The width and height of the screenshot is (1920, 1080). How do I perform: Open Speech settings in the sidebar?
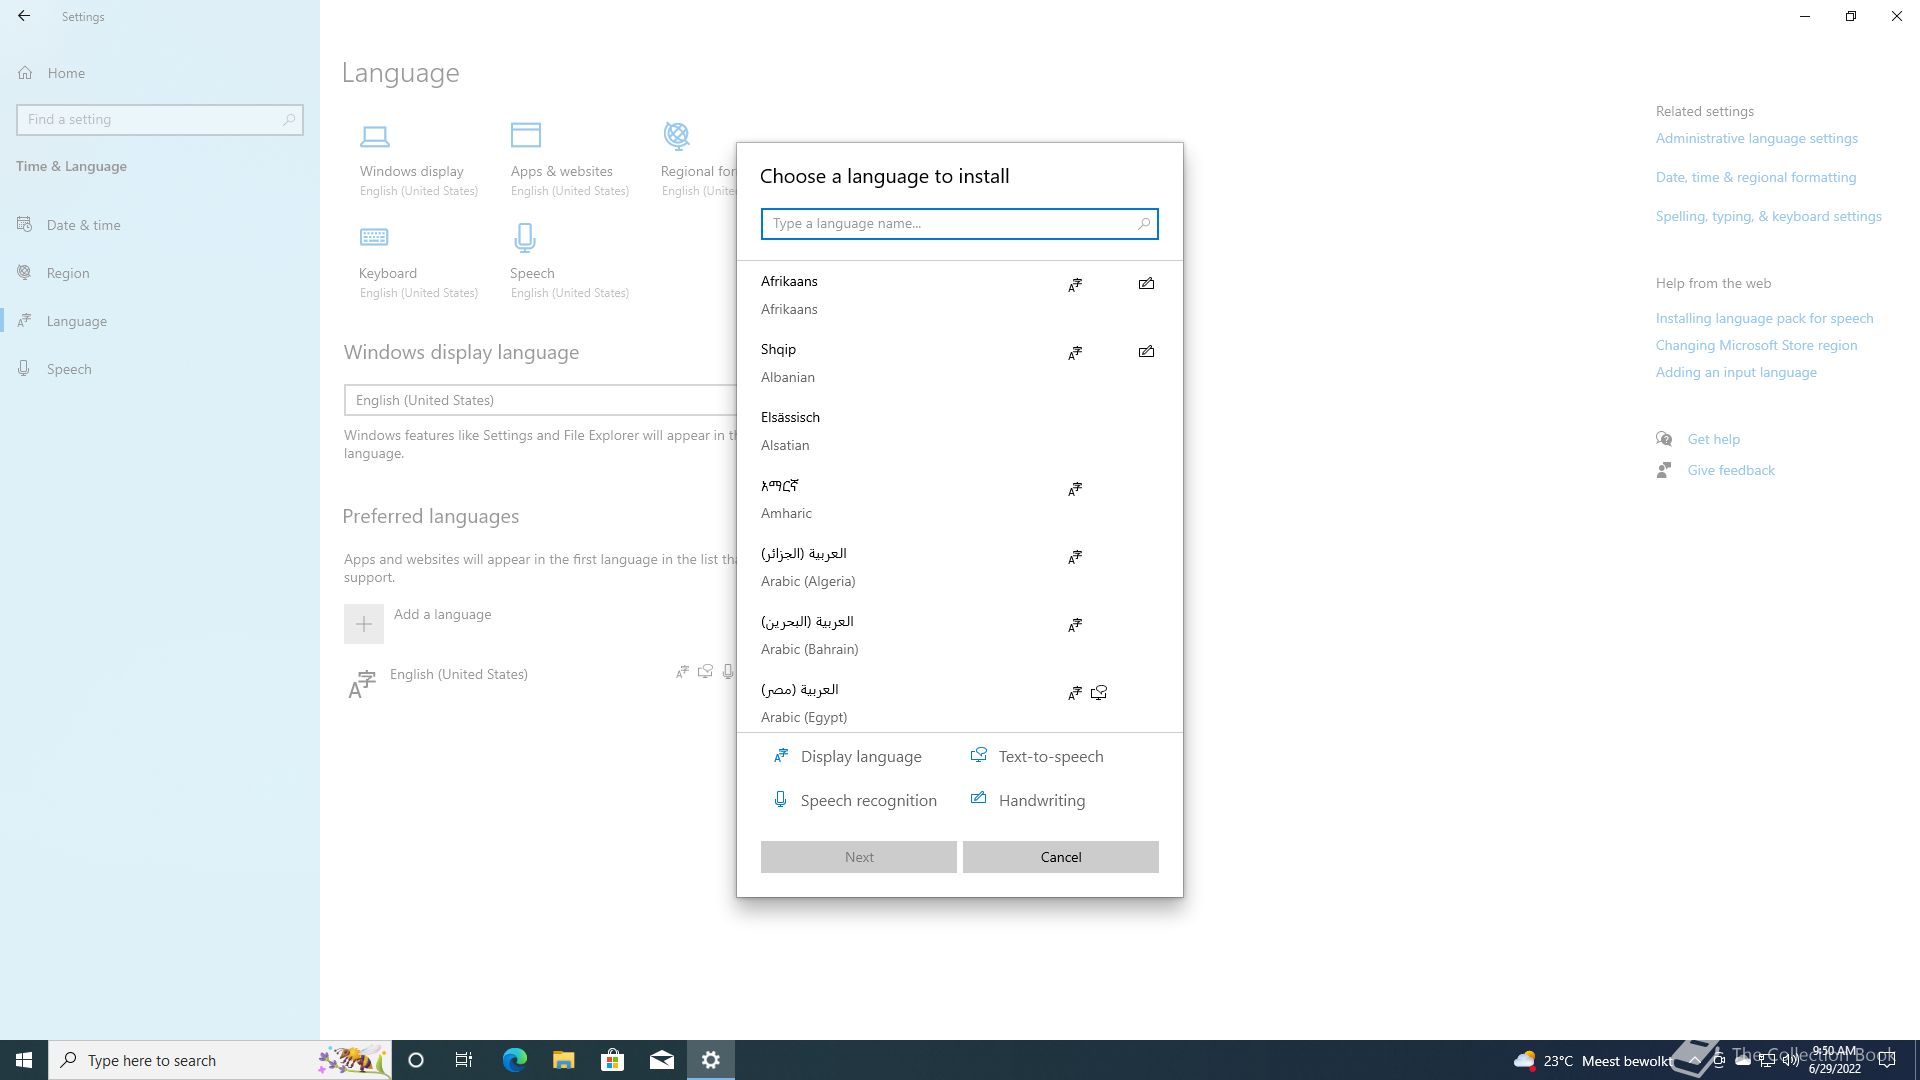coord(69,369)
